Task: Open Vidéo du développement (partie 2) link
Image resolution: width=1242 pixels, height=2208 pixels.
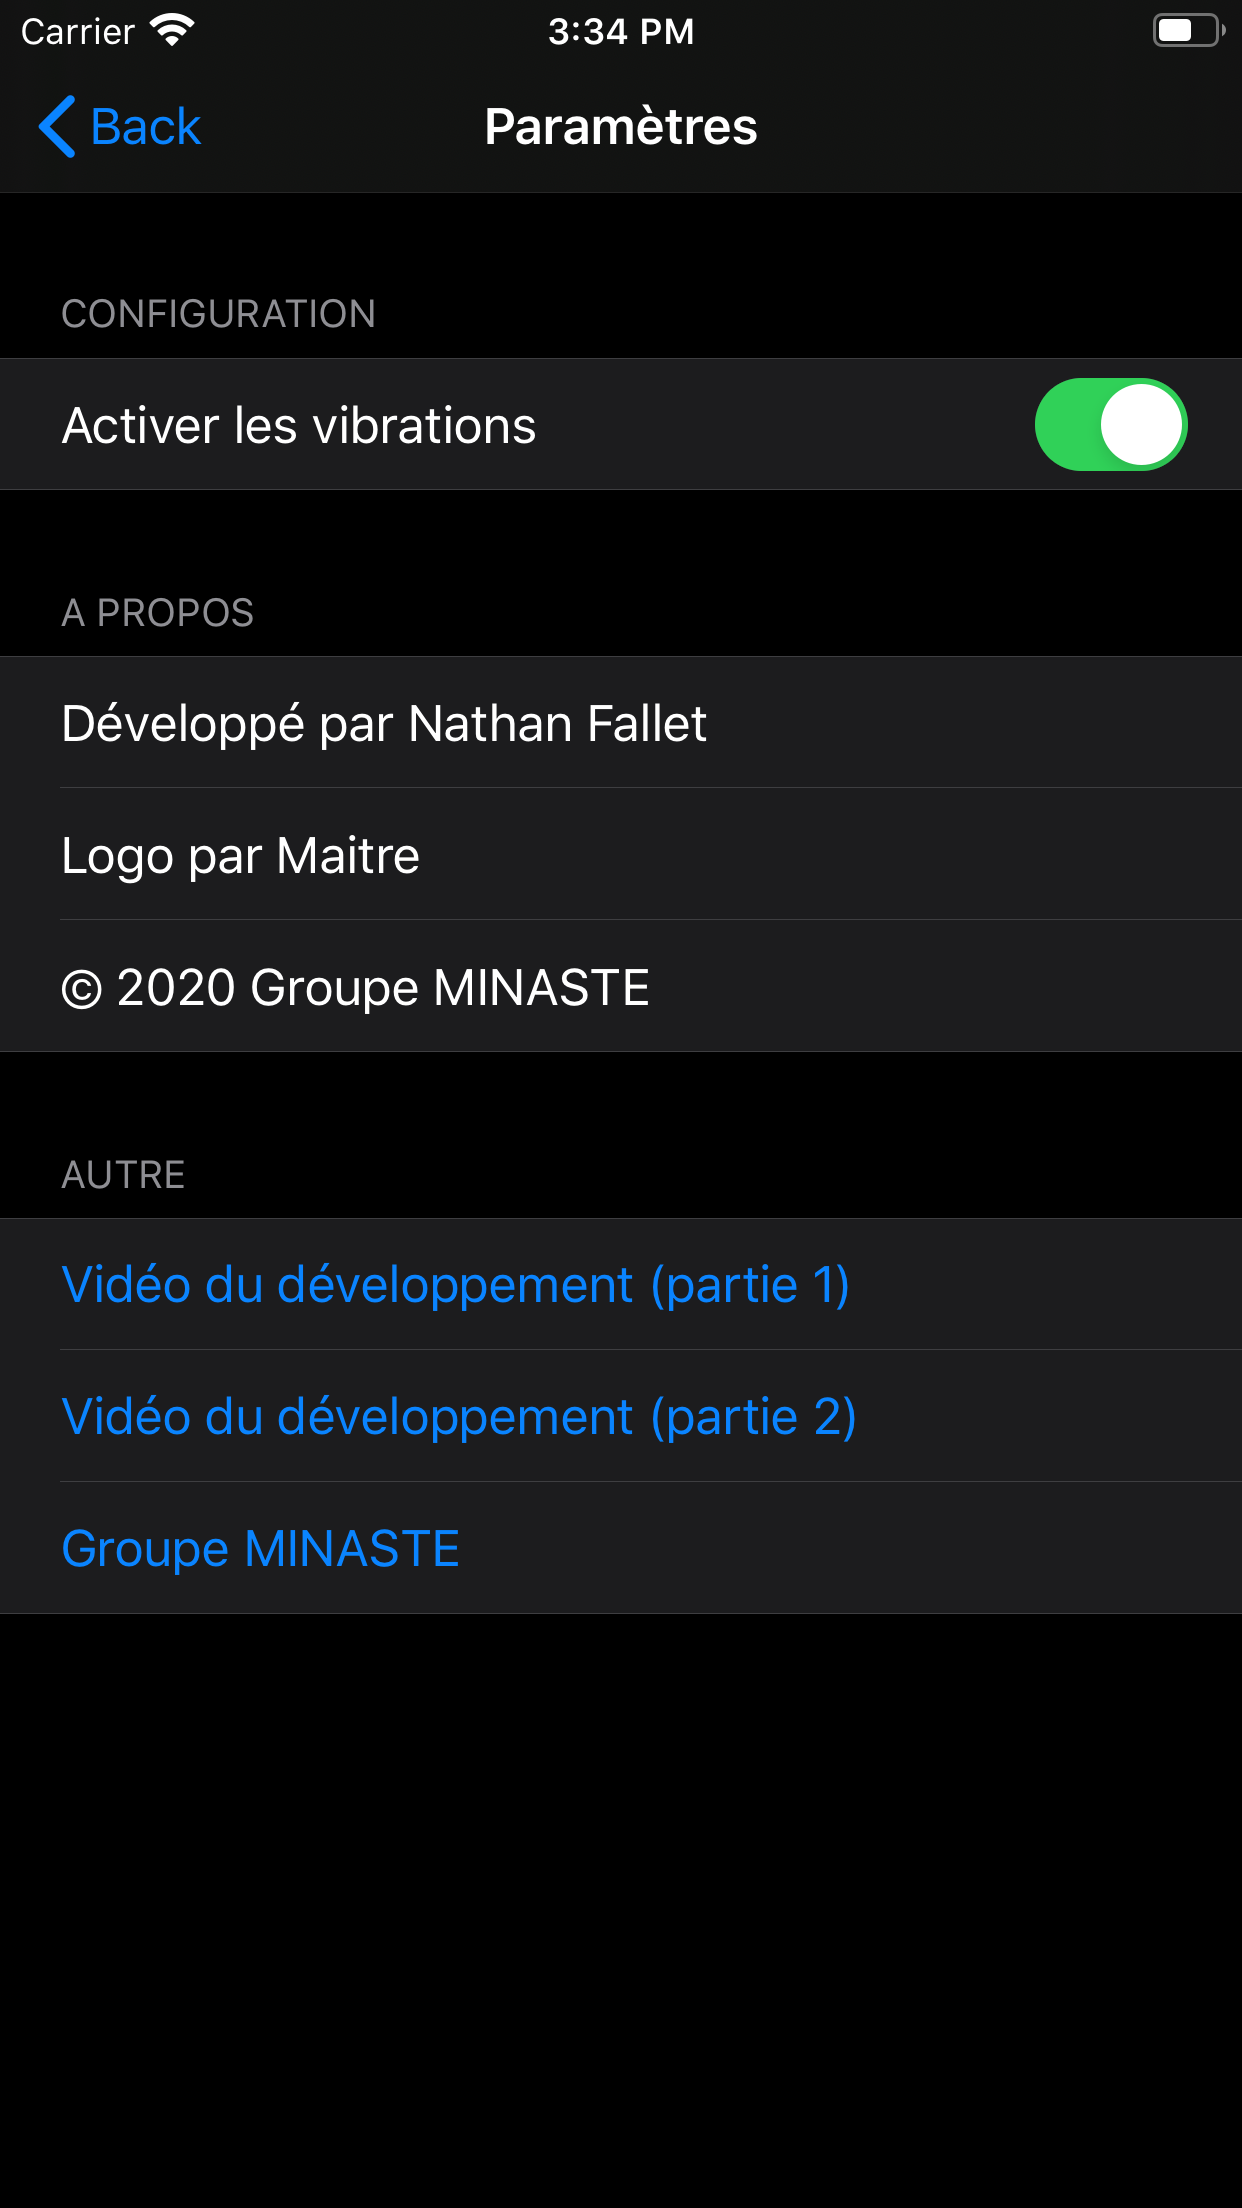Action: [x=458, y=1417]
